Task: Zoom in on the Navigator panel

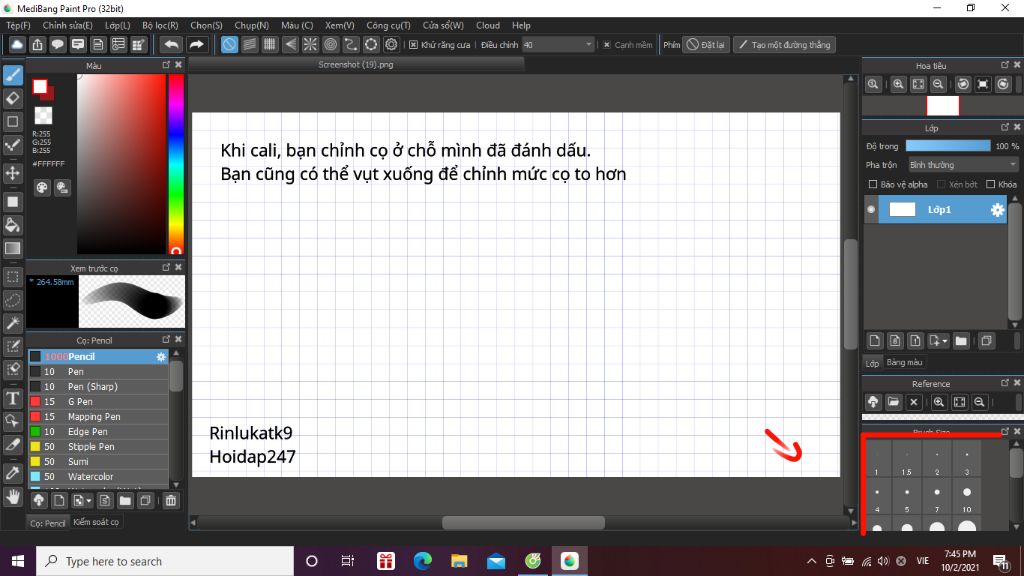Action: click(x=898, y=84)
